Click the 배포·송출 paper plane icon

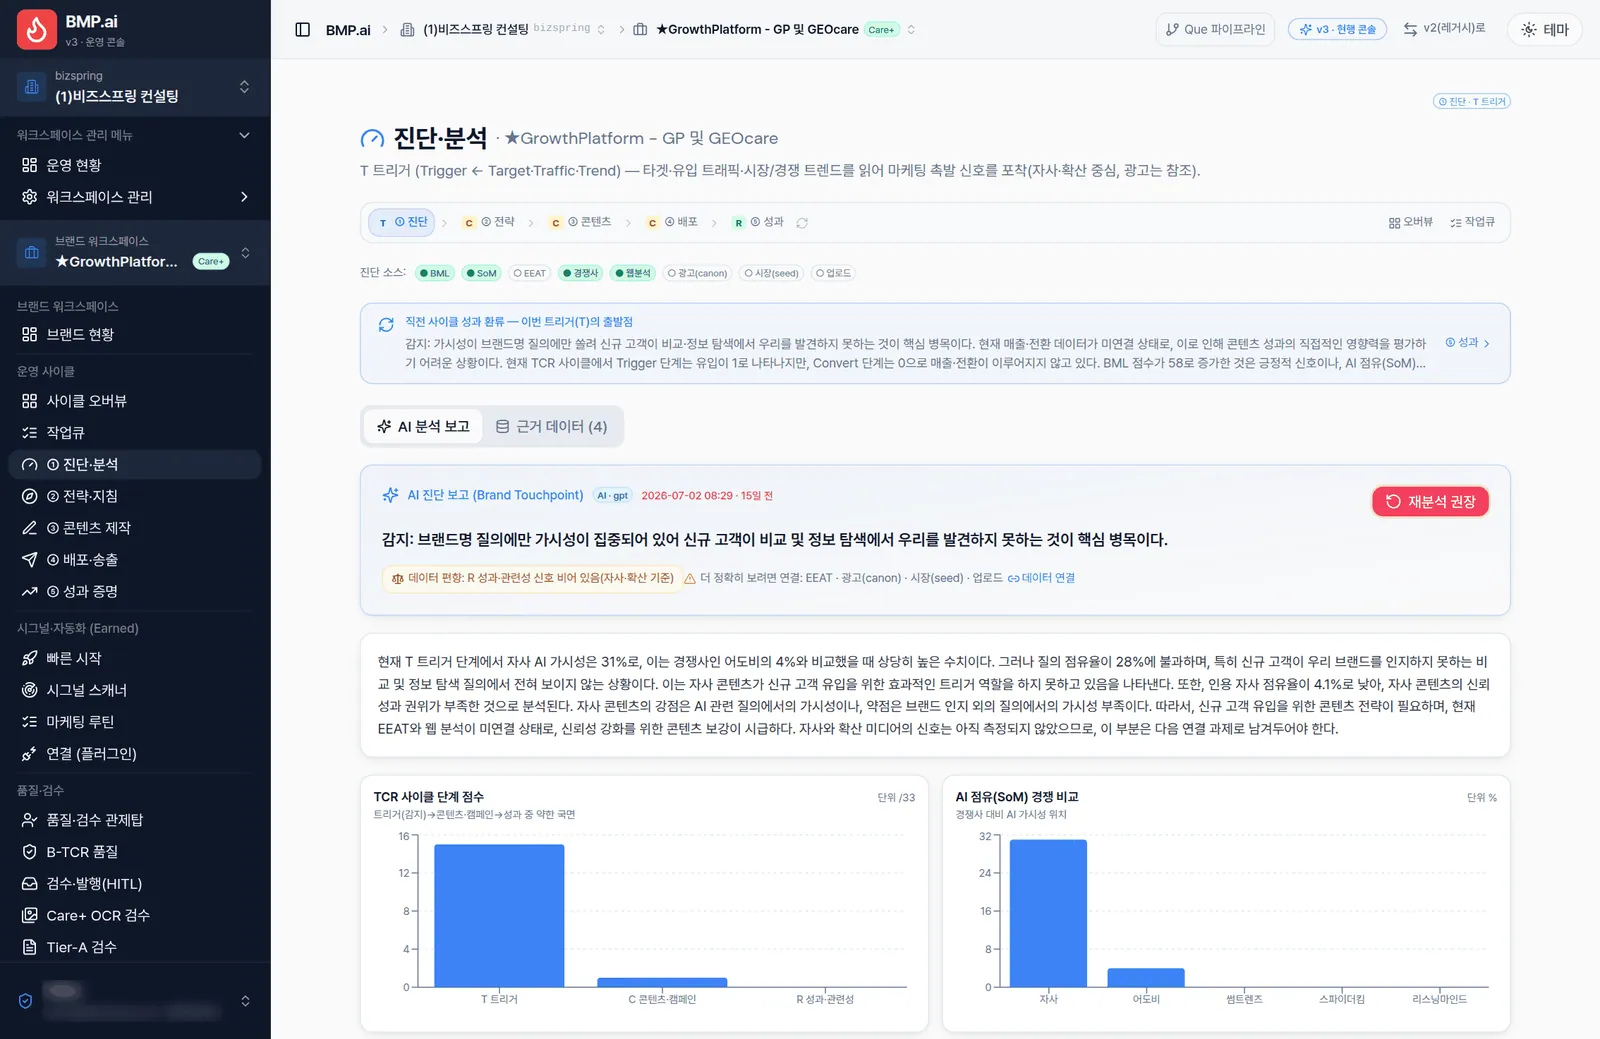[30, 560]
